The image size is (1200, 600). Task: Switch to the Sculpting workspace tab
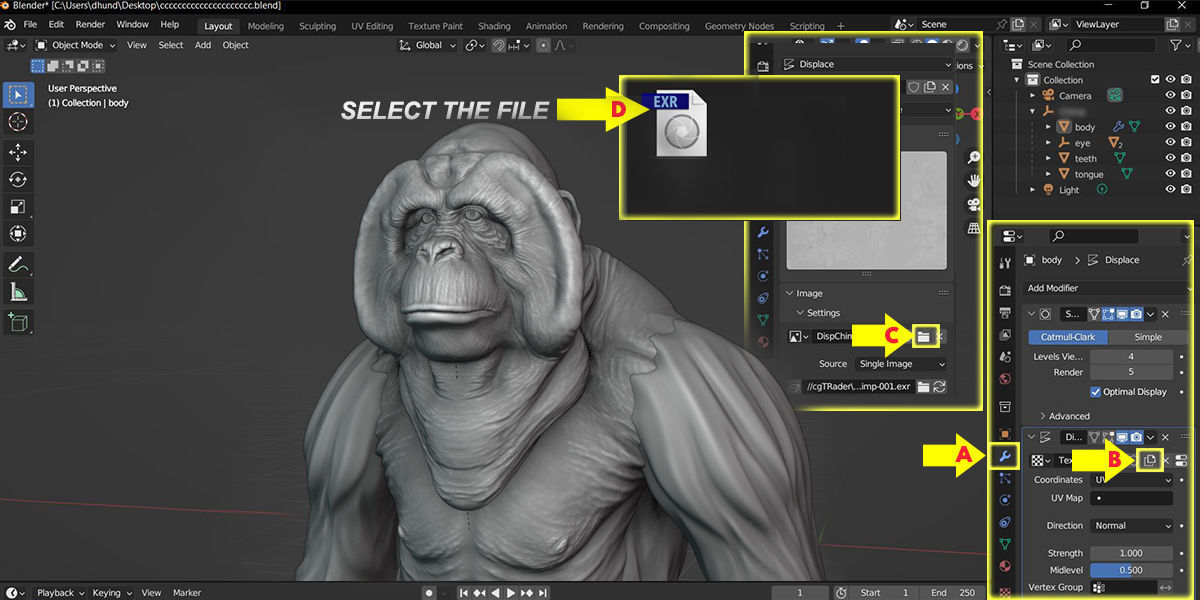[317, 26]
